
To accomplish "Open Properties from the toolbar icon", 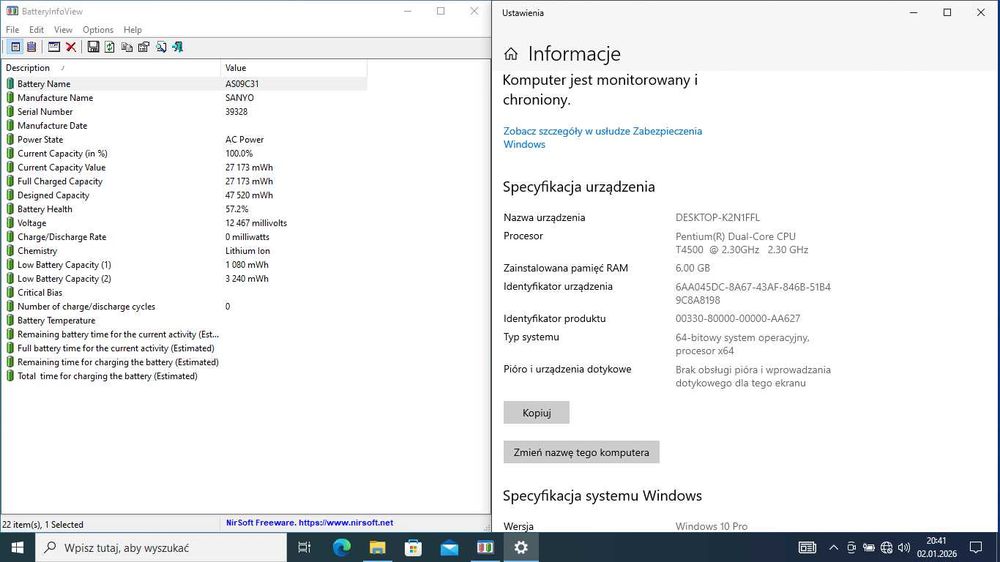I will point(143,47).
